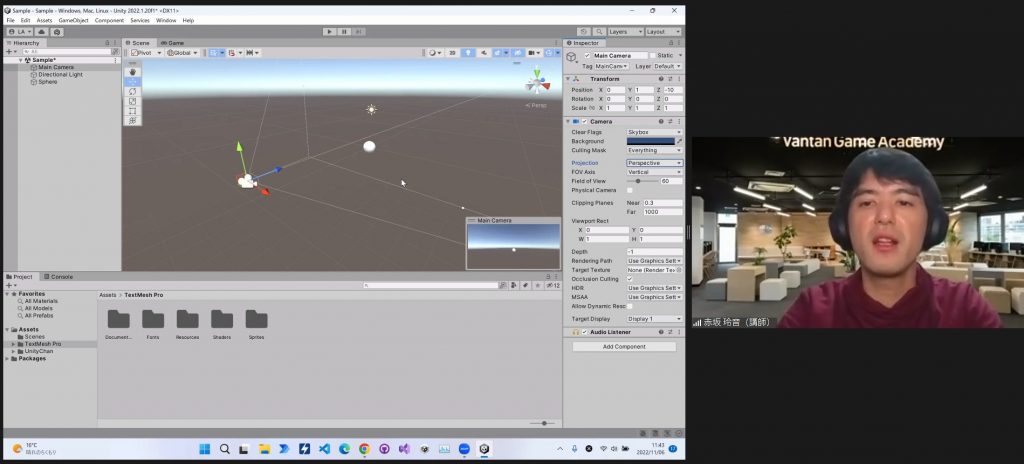
Task: Select the Rect tool in Scene toolbar
Action: point(133,111)
